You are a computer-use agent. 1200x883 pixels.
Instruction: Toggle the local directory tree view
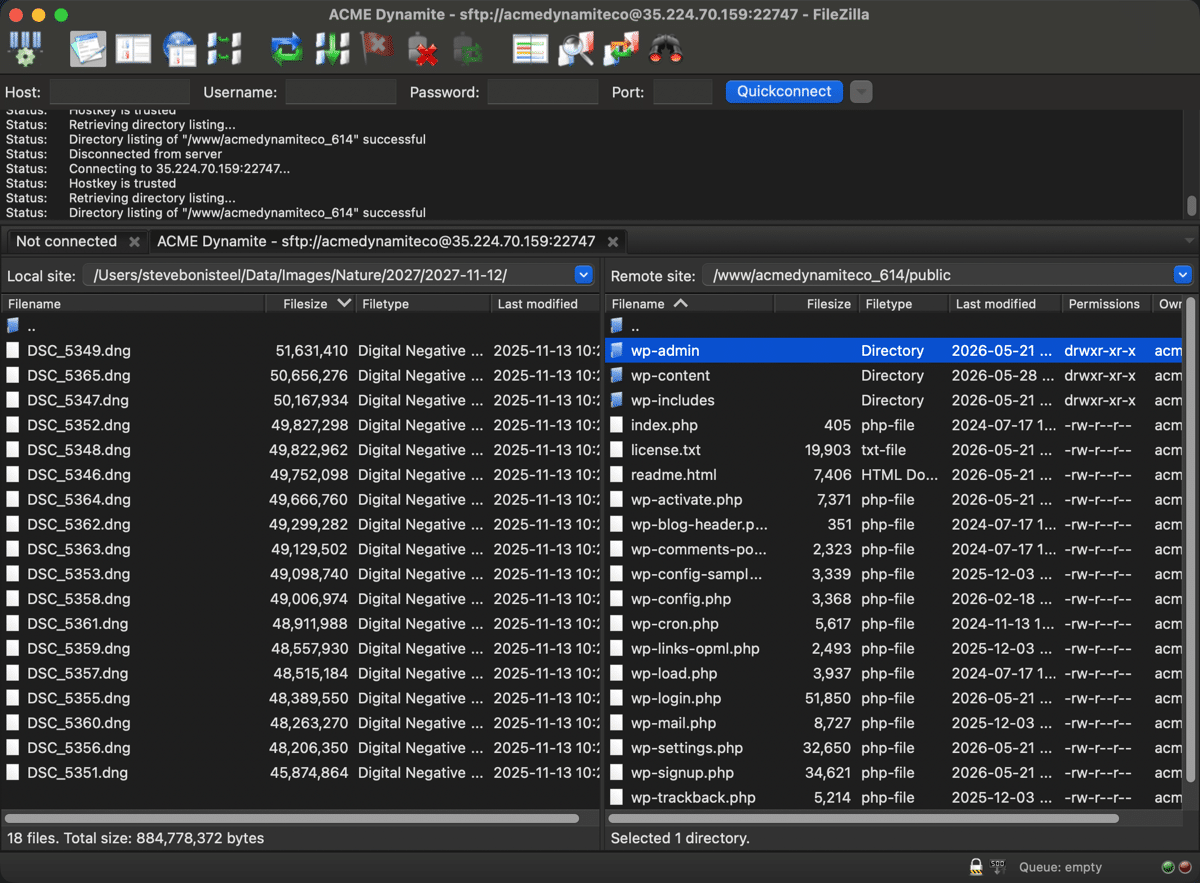pos(134,48)
